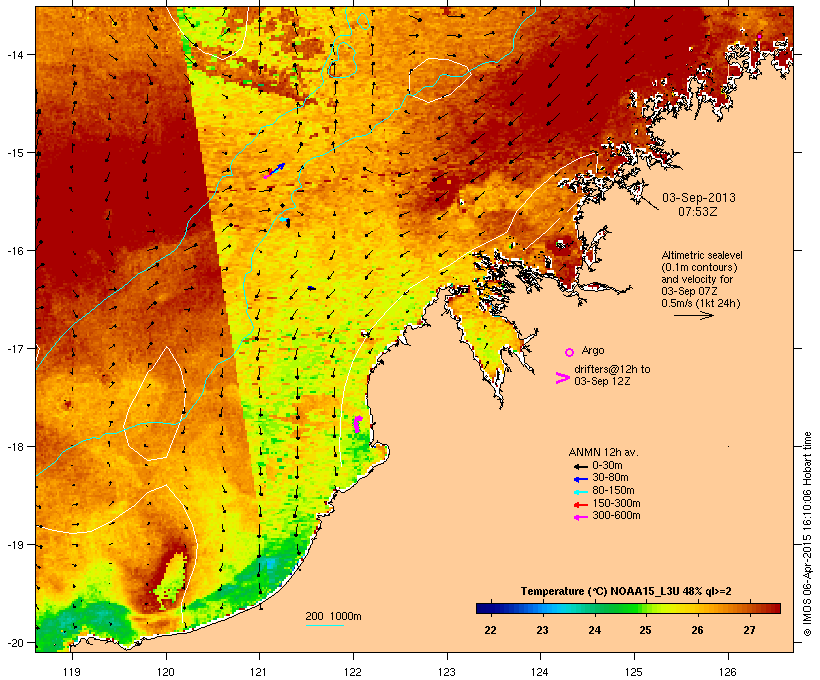Click the colorbar tick label 26
Screen dimensions: 820x680
click(698, 630)
